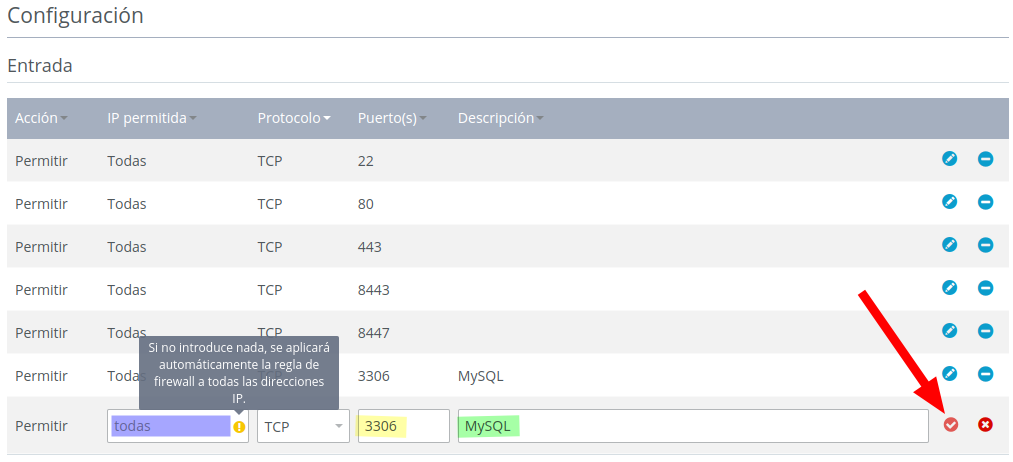Sort by Protocolo column header
1013x462 pixels.
coord(294,118)
